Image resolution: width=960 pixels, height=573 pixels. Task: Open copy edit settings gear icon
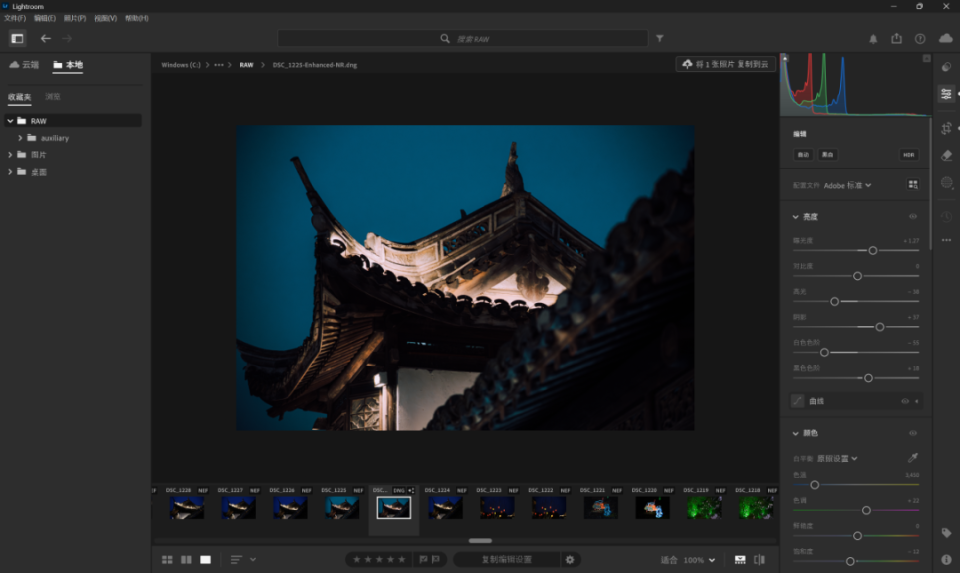click(x=570, y=560)
